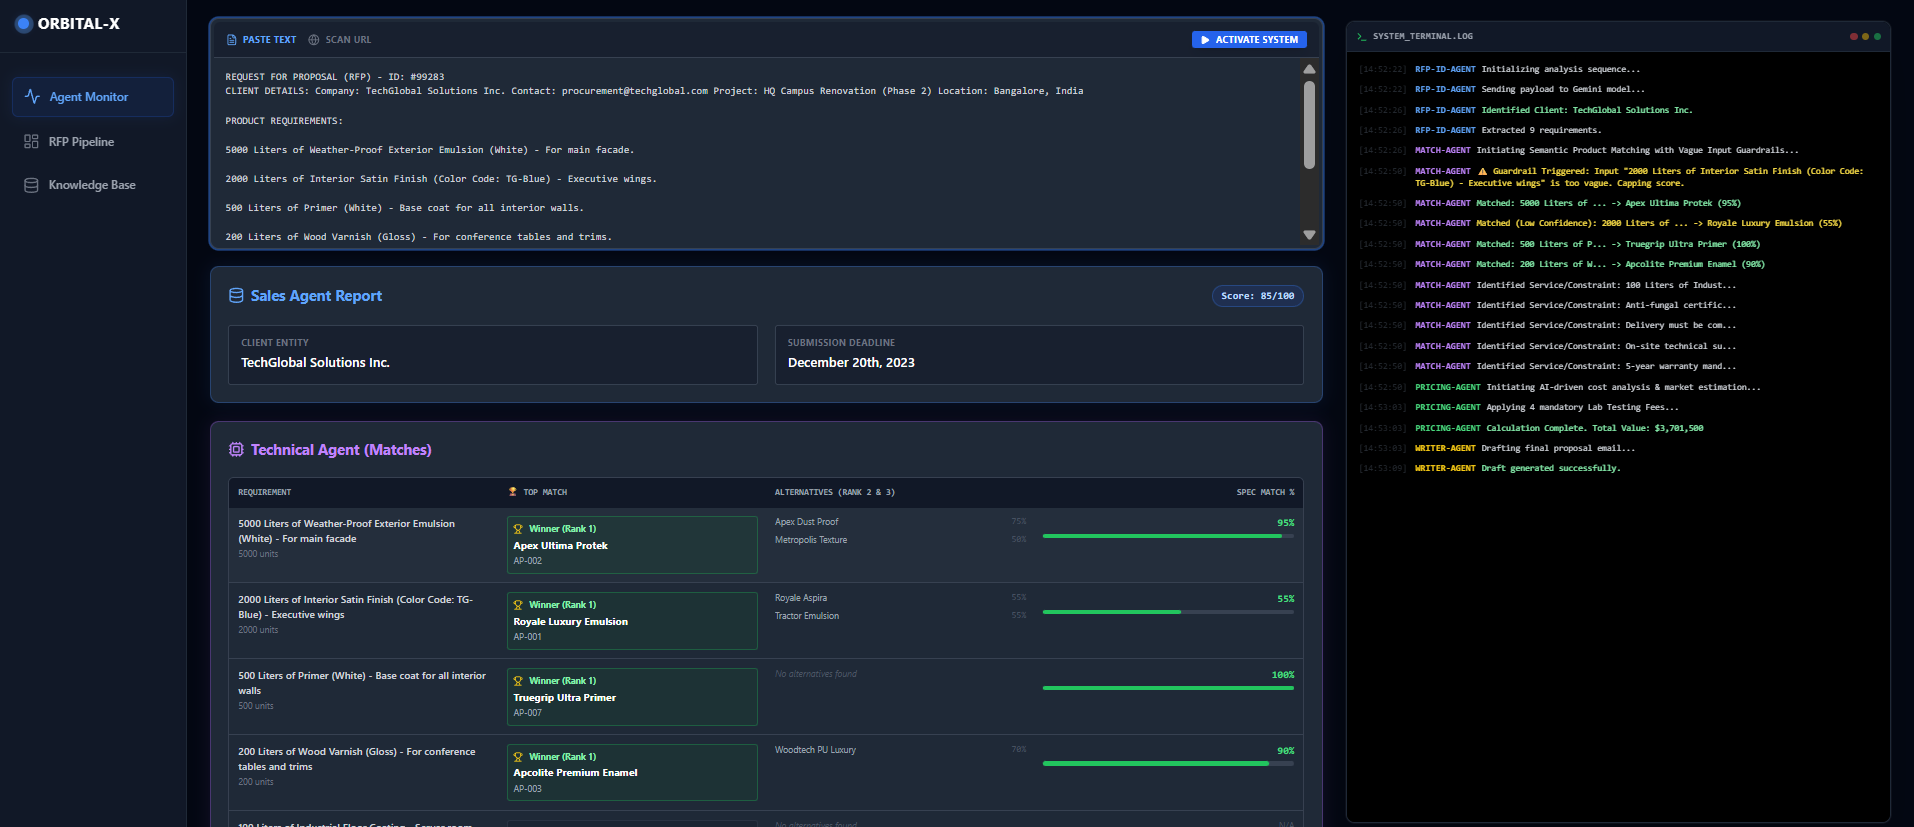
Task: Select the Royale Luxury Emulsion winner card
Action: [x=632, y=621]
